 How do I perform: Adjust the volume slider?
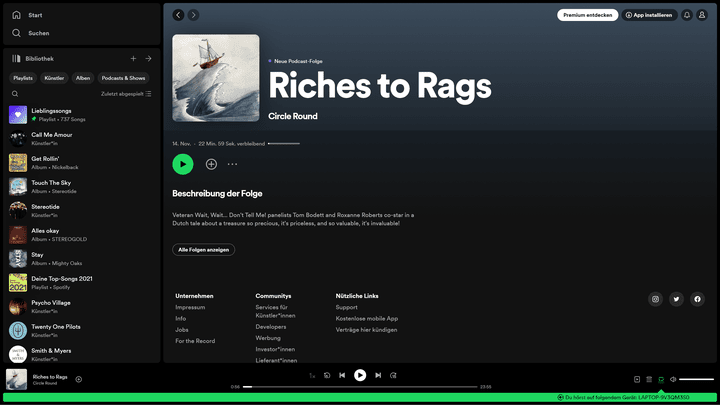pyautogui.click(x=697, y=379)
